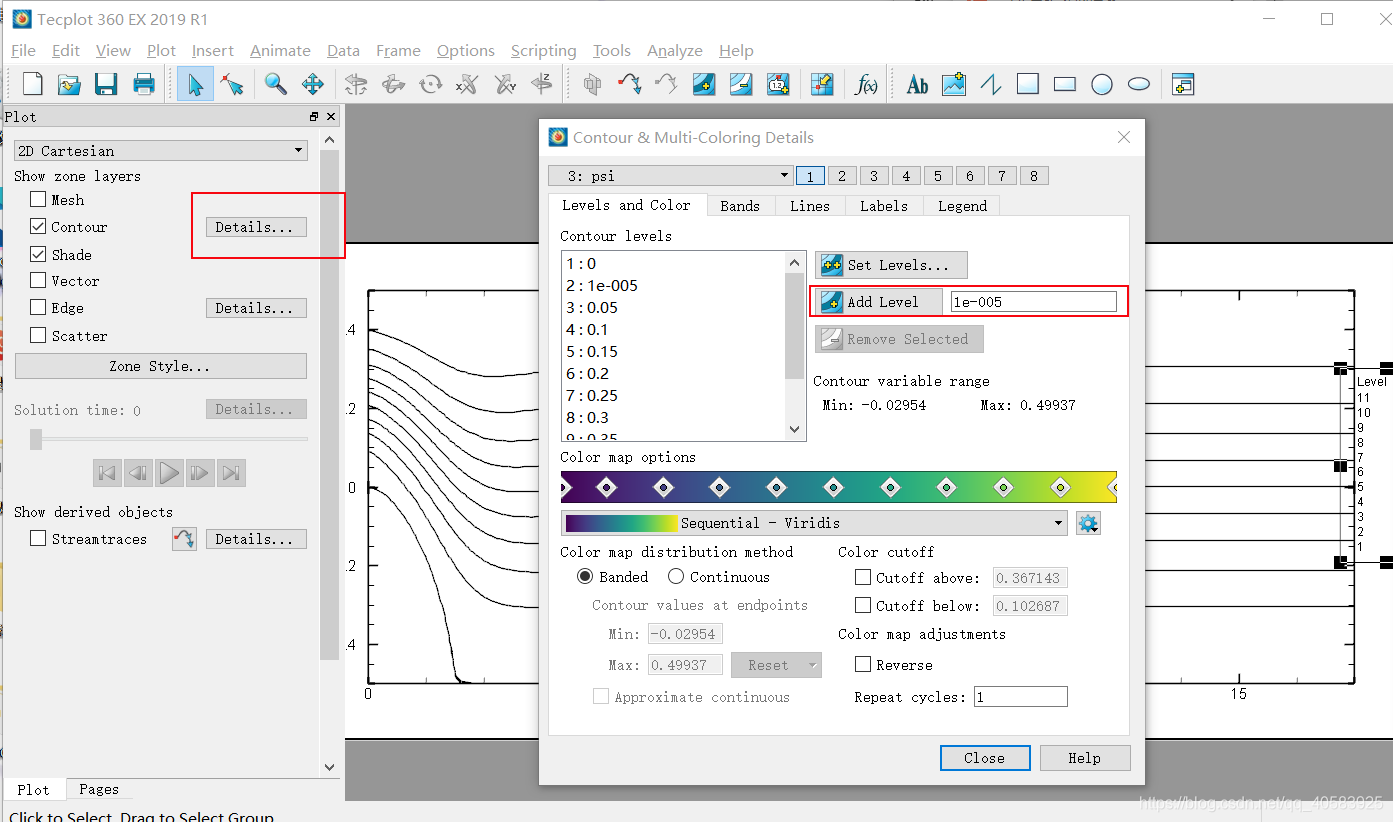Tick the Cutoff below checkbox
The height and width of the screenshot is (822, 1393).
click(x=863, y=606)
